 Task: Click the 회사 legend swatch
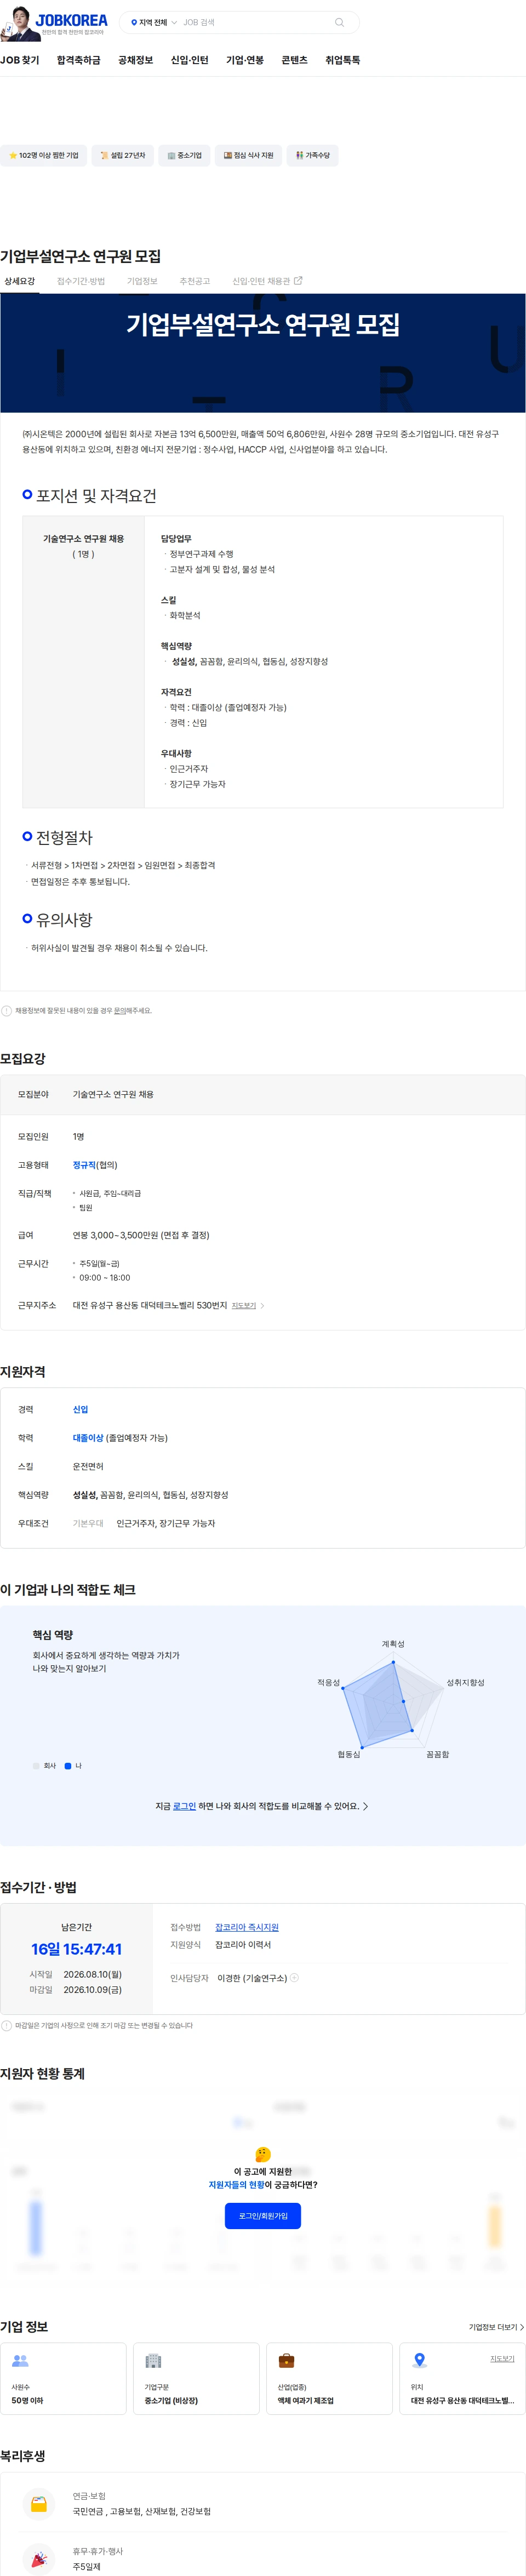pos(36,1765)
